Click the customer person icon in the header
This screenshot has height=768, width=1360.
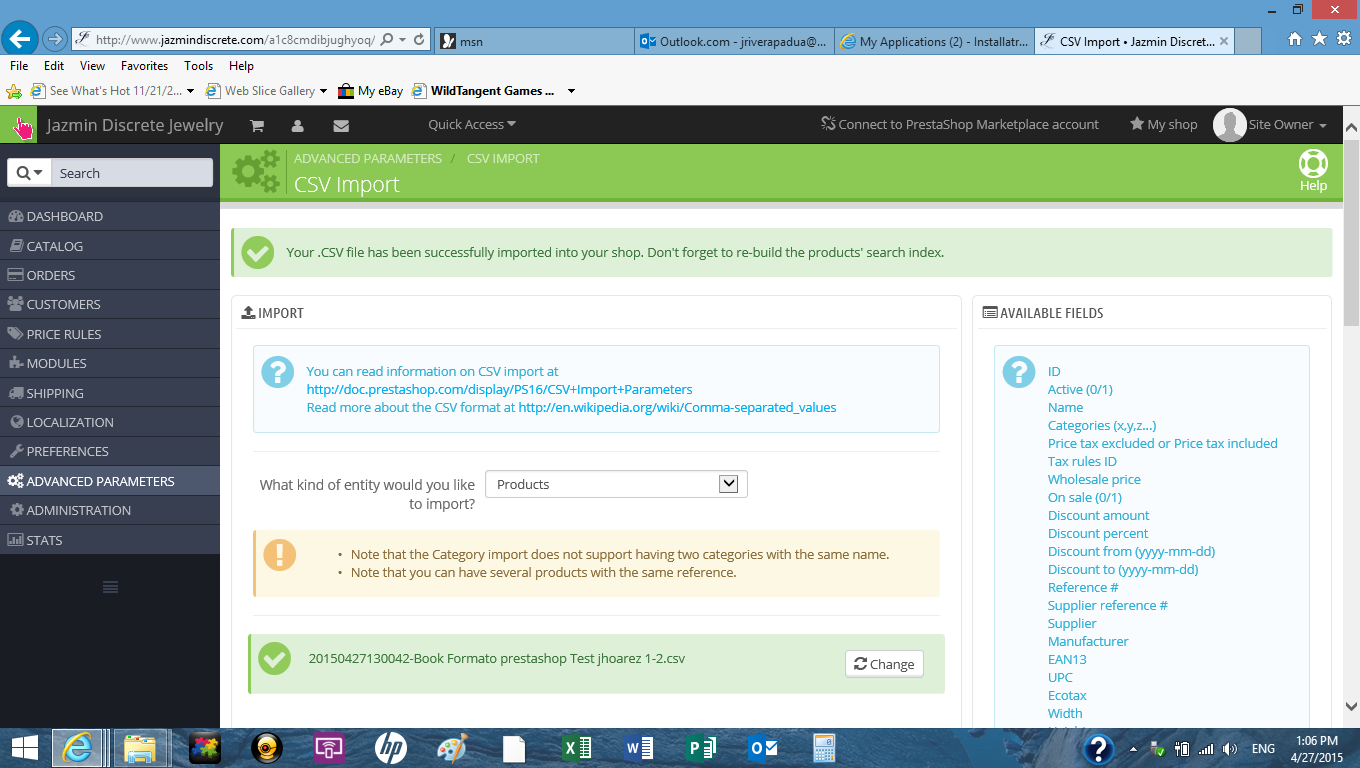[x=298, y=125]
